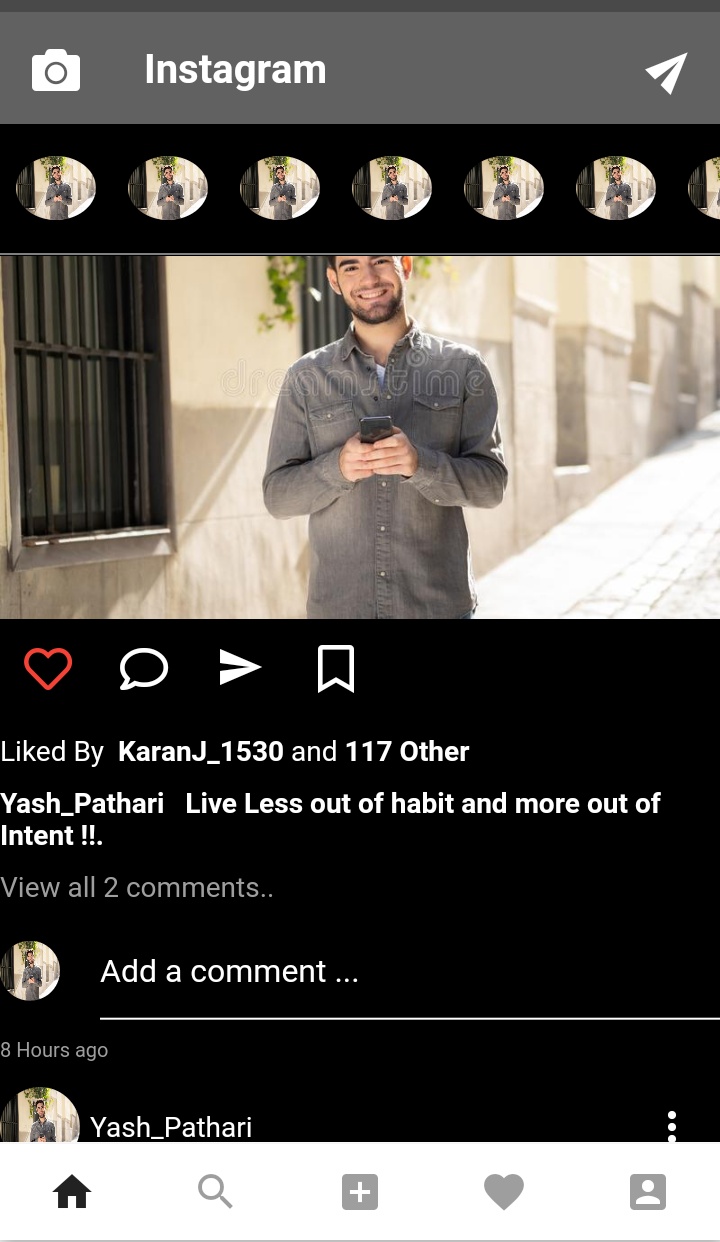Open profile tab in bottom navigation
Viewport: 720px width, 1242px height.
tap(648, 1192)
